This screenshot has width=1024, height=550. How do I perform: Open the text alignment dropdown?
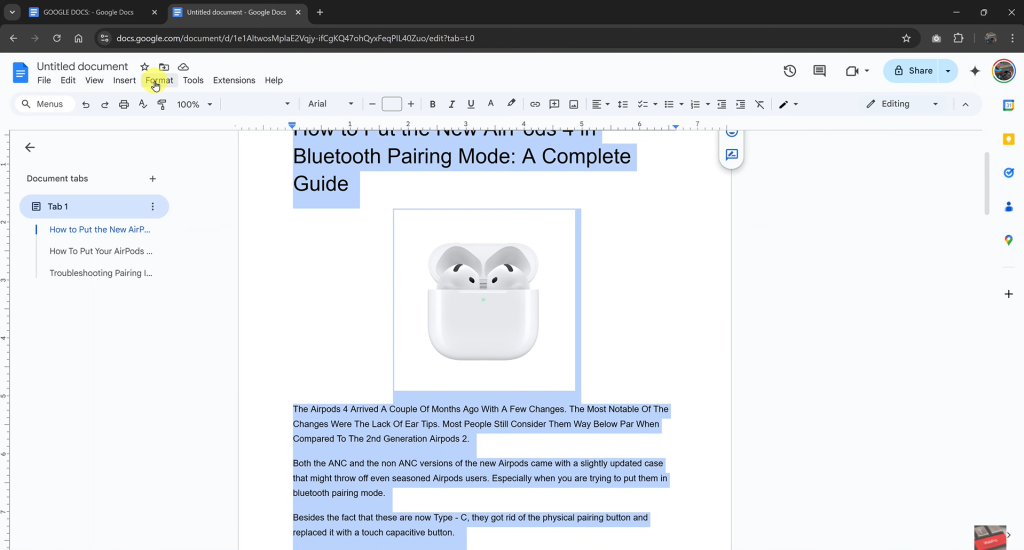pos(600,105)
